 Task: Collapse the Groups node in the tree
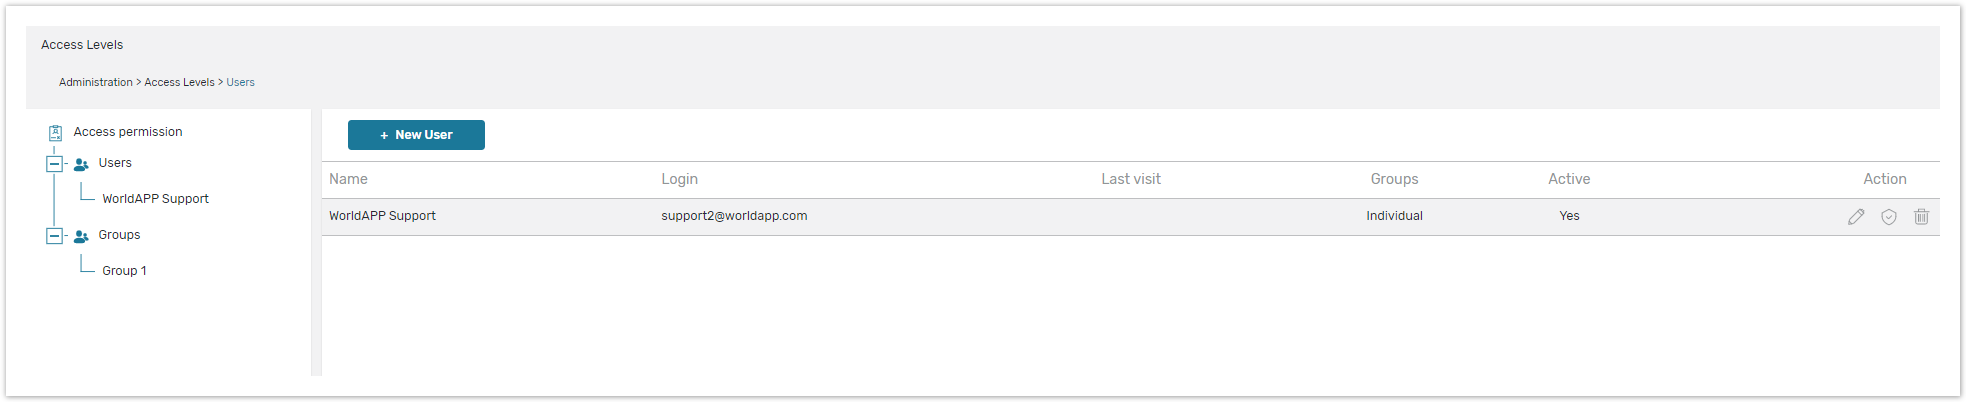[x=54, y=236]
